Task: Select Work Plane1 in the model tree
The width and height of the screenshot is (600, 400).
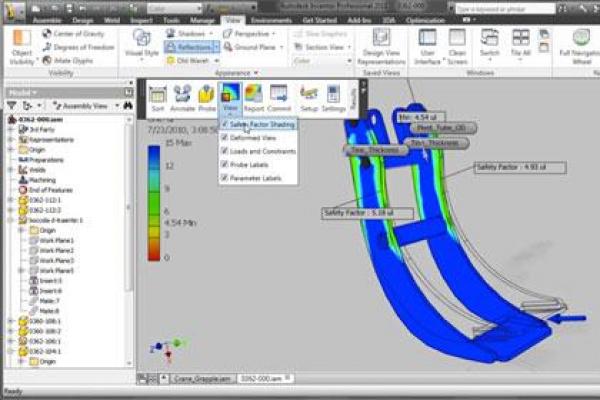Action: [52, 240]
